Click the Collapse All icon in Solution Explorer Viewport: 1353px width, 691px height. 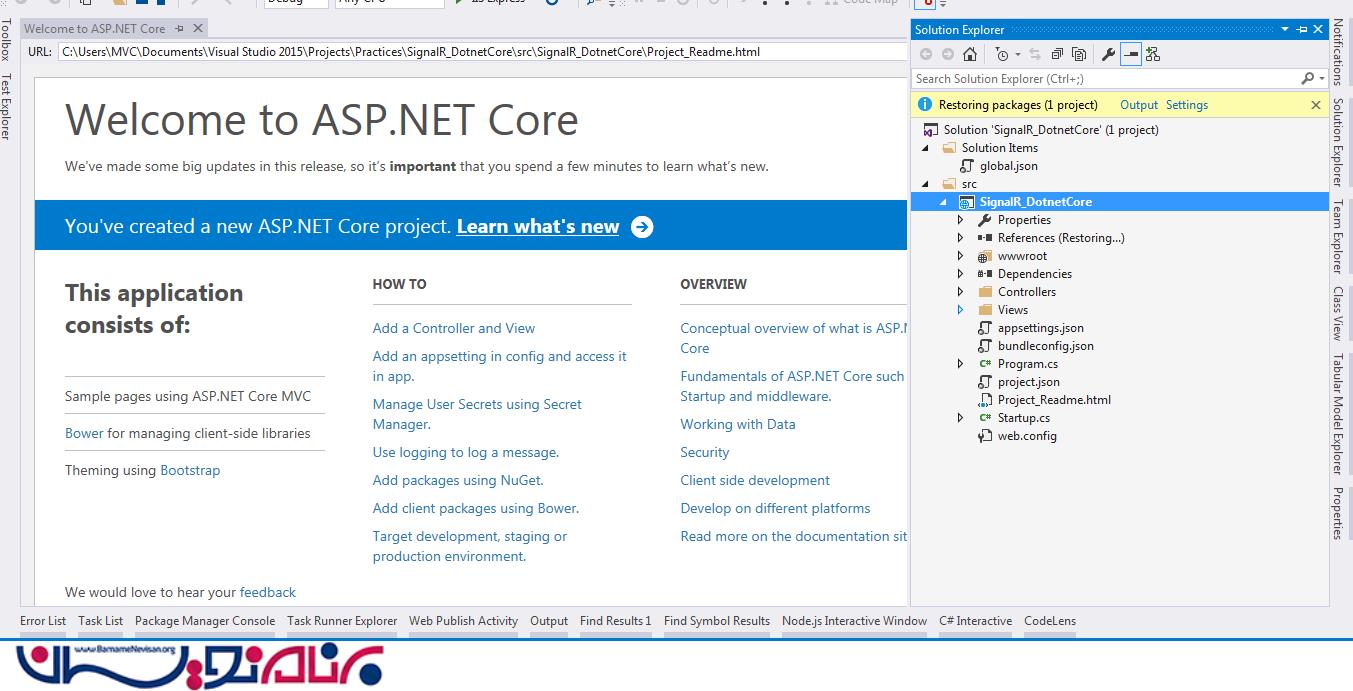pos(1057,54)
